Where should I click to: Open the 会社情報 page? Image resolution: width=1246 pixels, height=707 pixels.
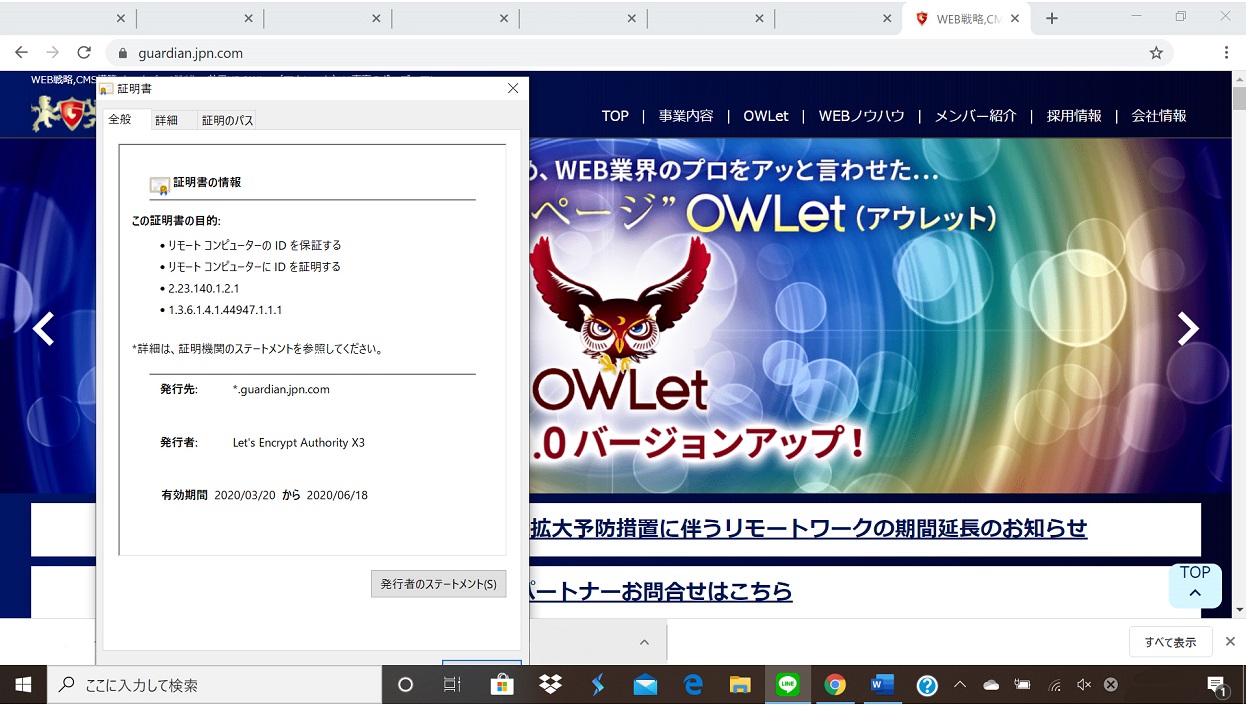tap(1159, 116)
